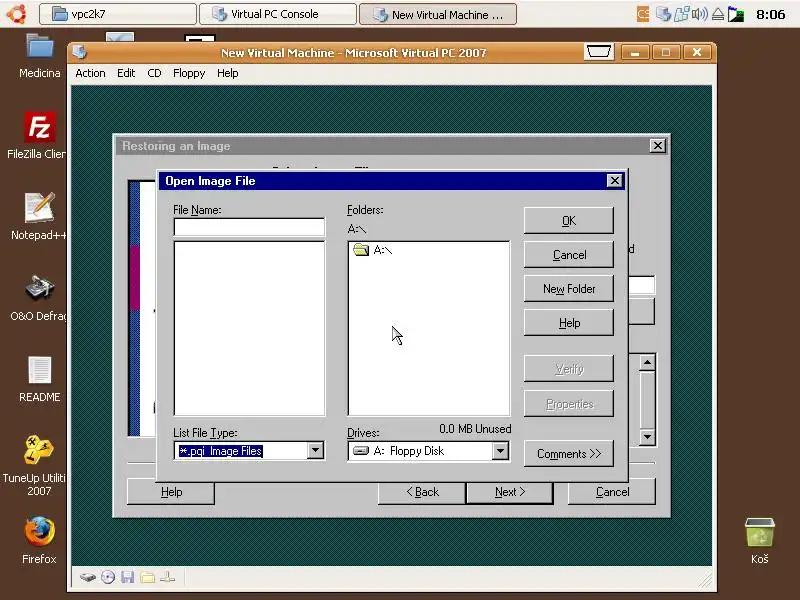Click the keyboard icon in Virtual PC title bar
Viewport: 800px width, 600px height.
point(598,52)
